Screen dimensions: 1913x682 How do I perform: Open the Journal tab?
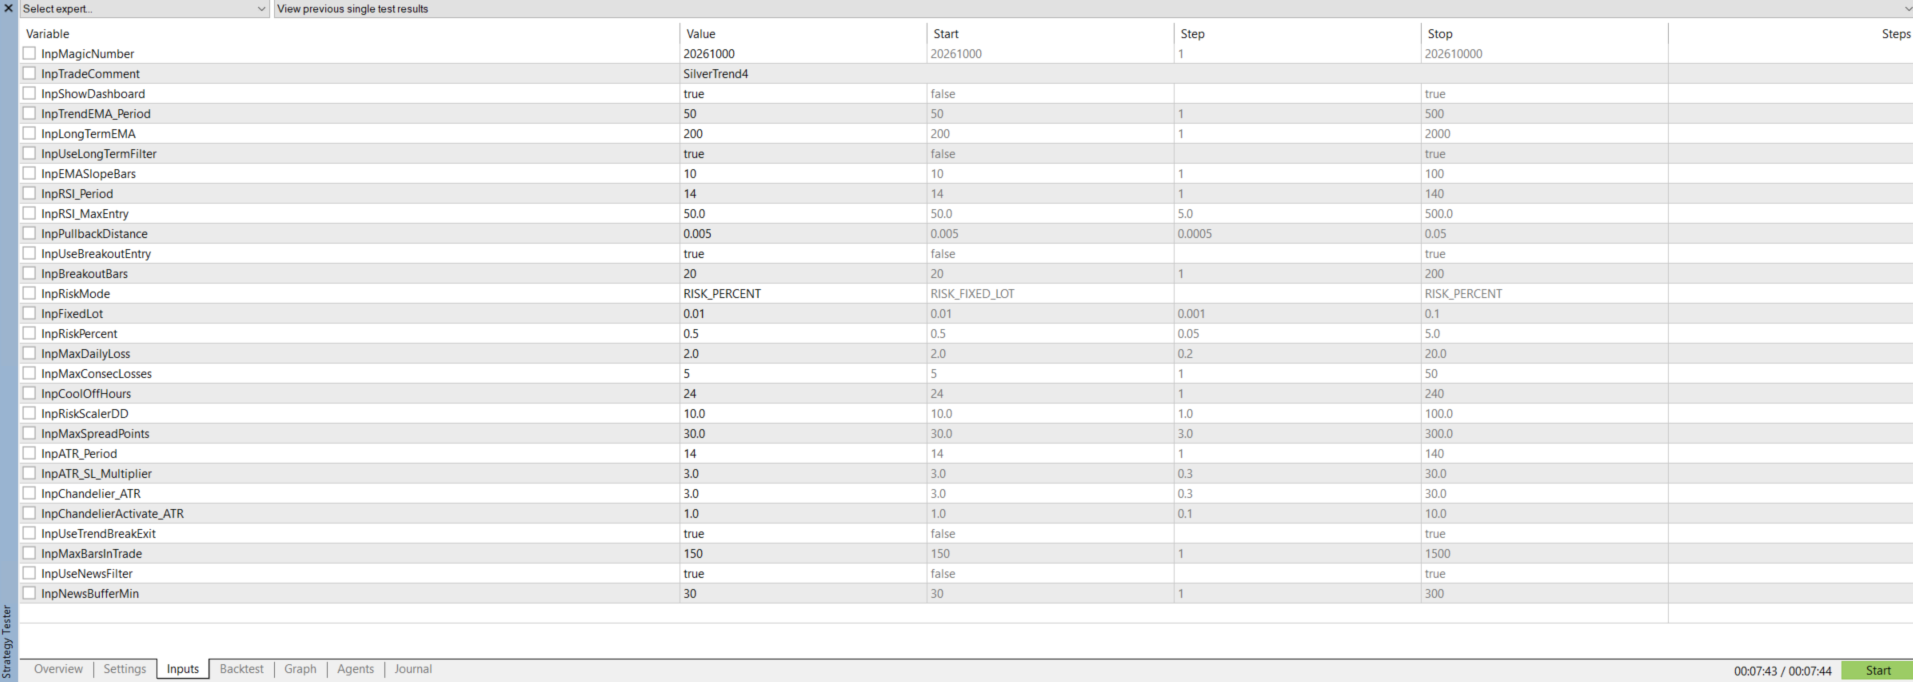click(413, 669)
